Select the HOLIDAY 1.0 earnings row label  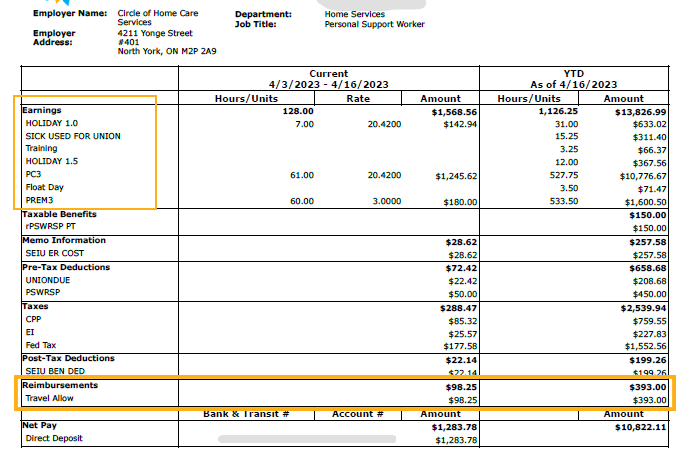54,123
